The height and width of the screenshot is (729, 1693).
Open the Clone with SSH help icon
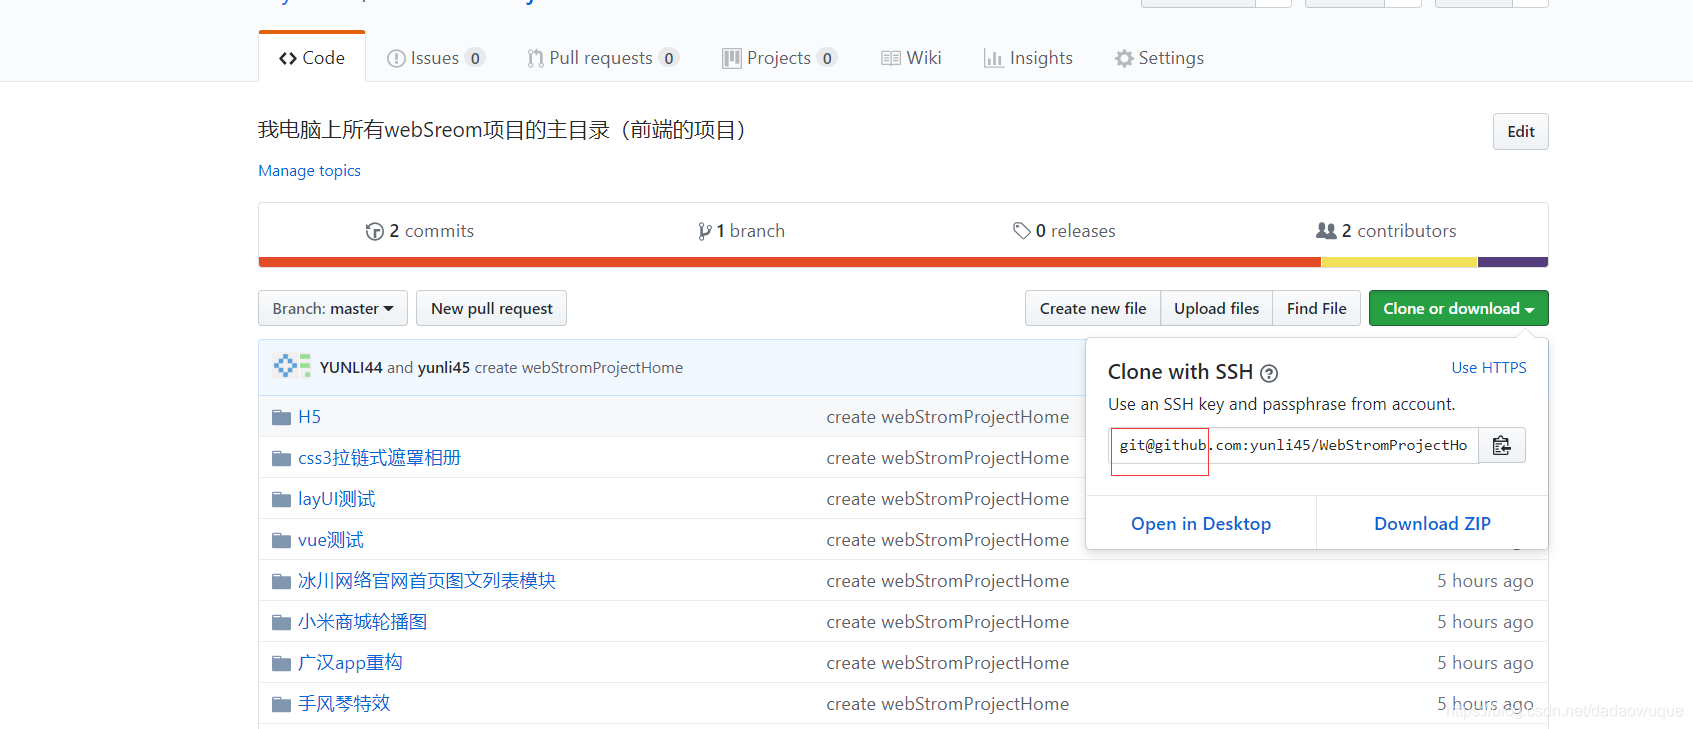1269,373
